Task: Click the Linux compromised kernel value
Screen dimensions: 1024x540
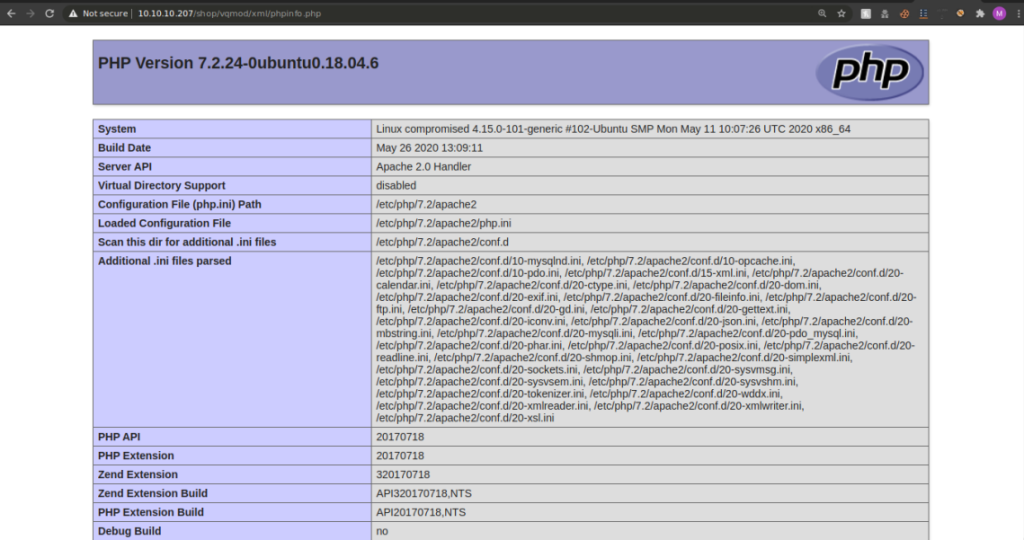Action: (613, 129)
